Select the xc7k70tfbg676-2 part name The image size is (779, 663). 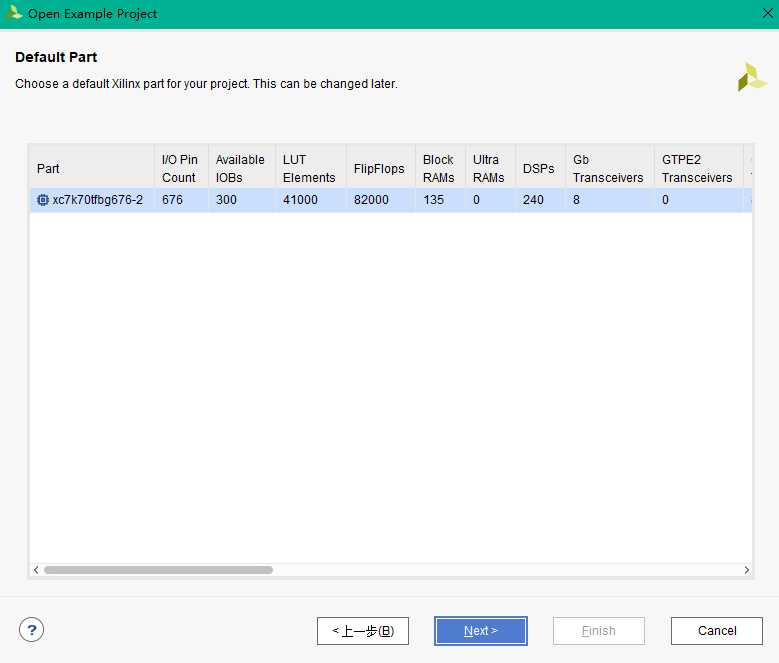97,200
